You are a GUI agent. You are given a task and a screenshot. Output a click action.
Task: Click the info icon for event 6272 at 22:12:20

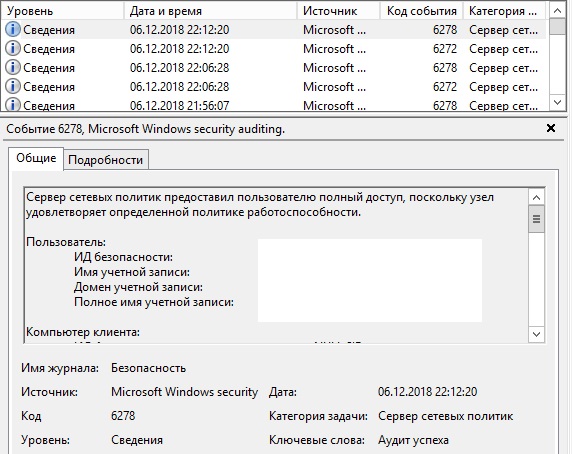(x=13, y=48)
